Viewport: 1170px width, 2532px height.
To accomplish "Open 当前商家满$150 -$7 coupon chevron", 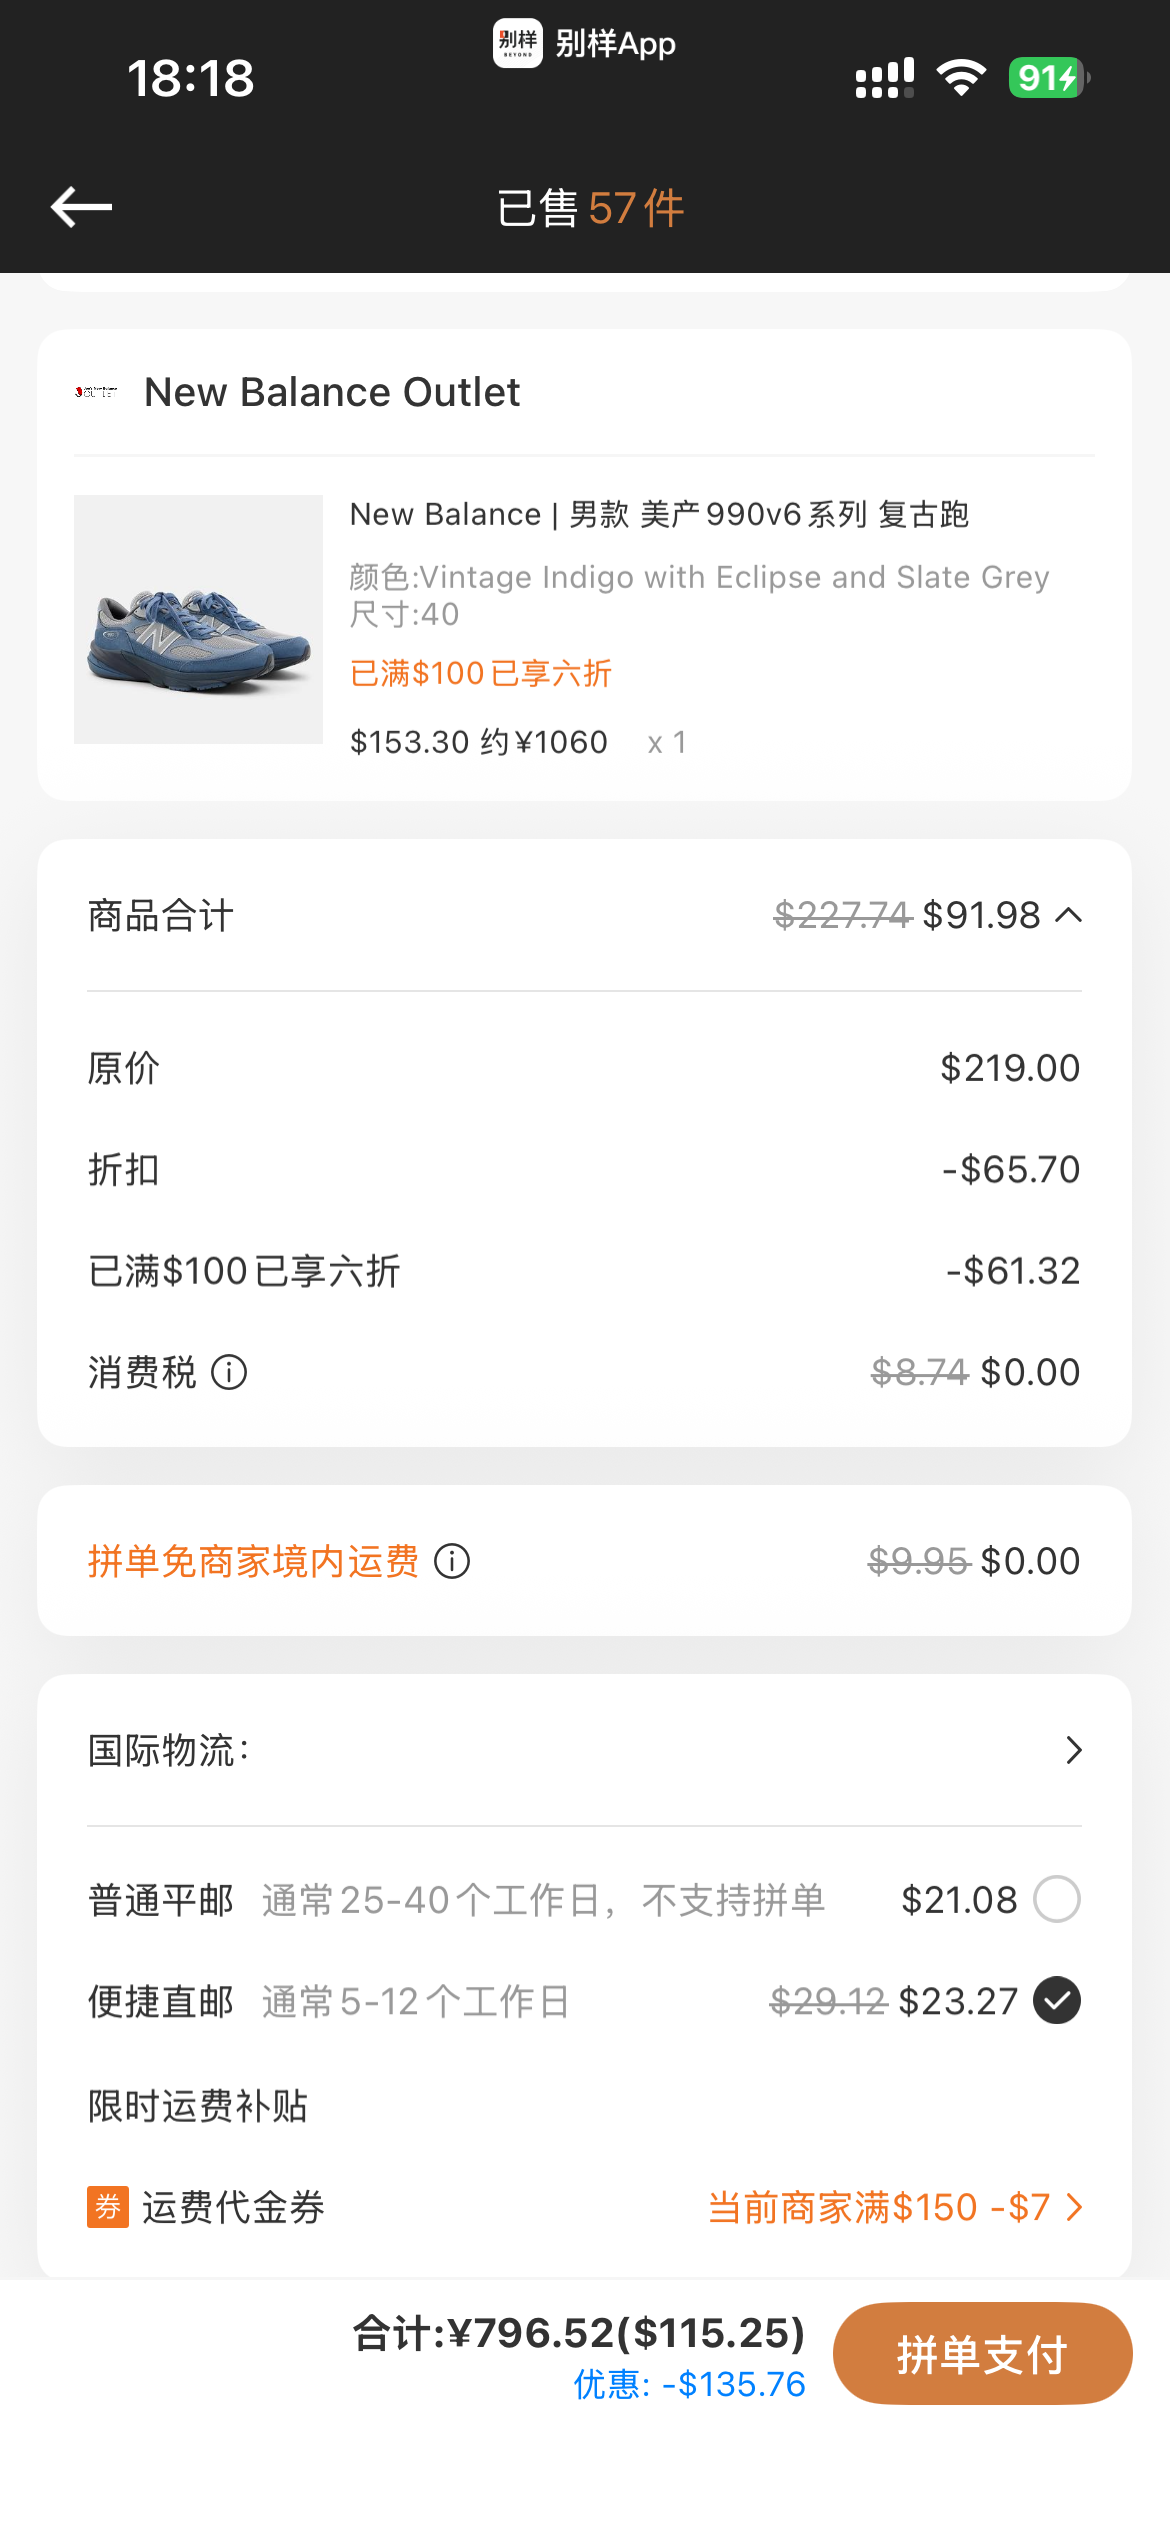I will pyautogui.click(x=1075, y=2207).
